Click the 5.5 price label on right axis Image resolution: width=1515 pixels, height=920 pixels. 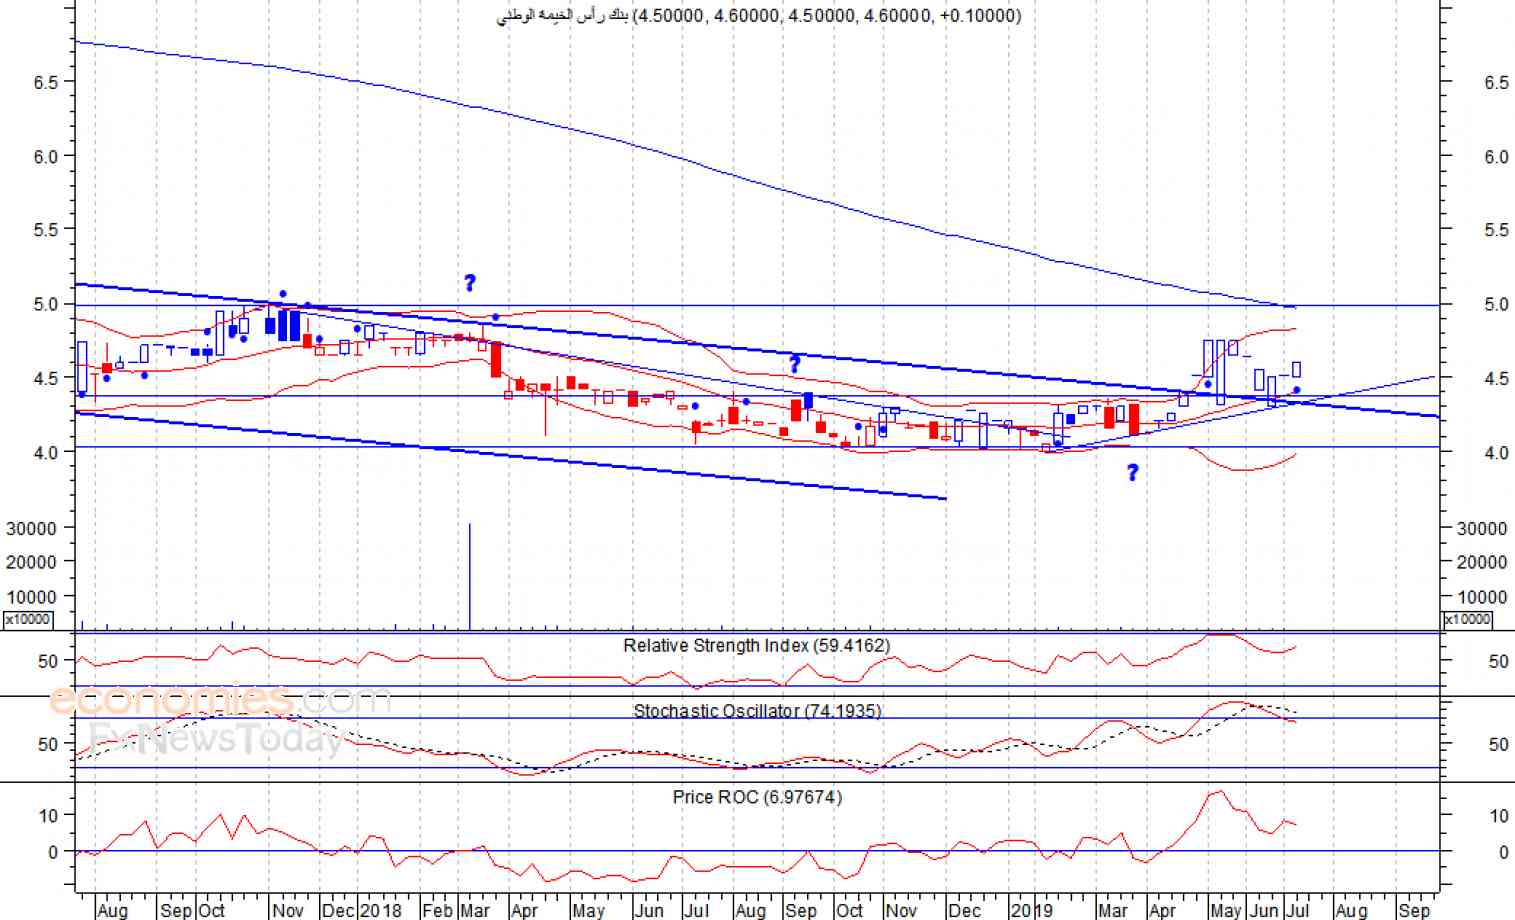click(x=1497, y=230)
